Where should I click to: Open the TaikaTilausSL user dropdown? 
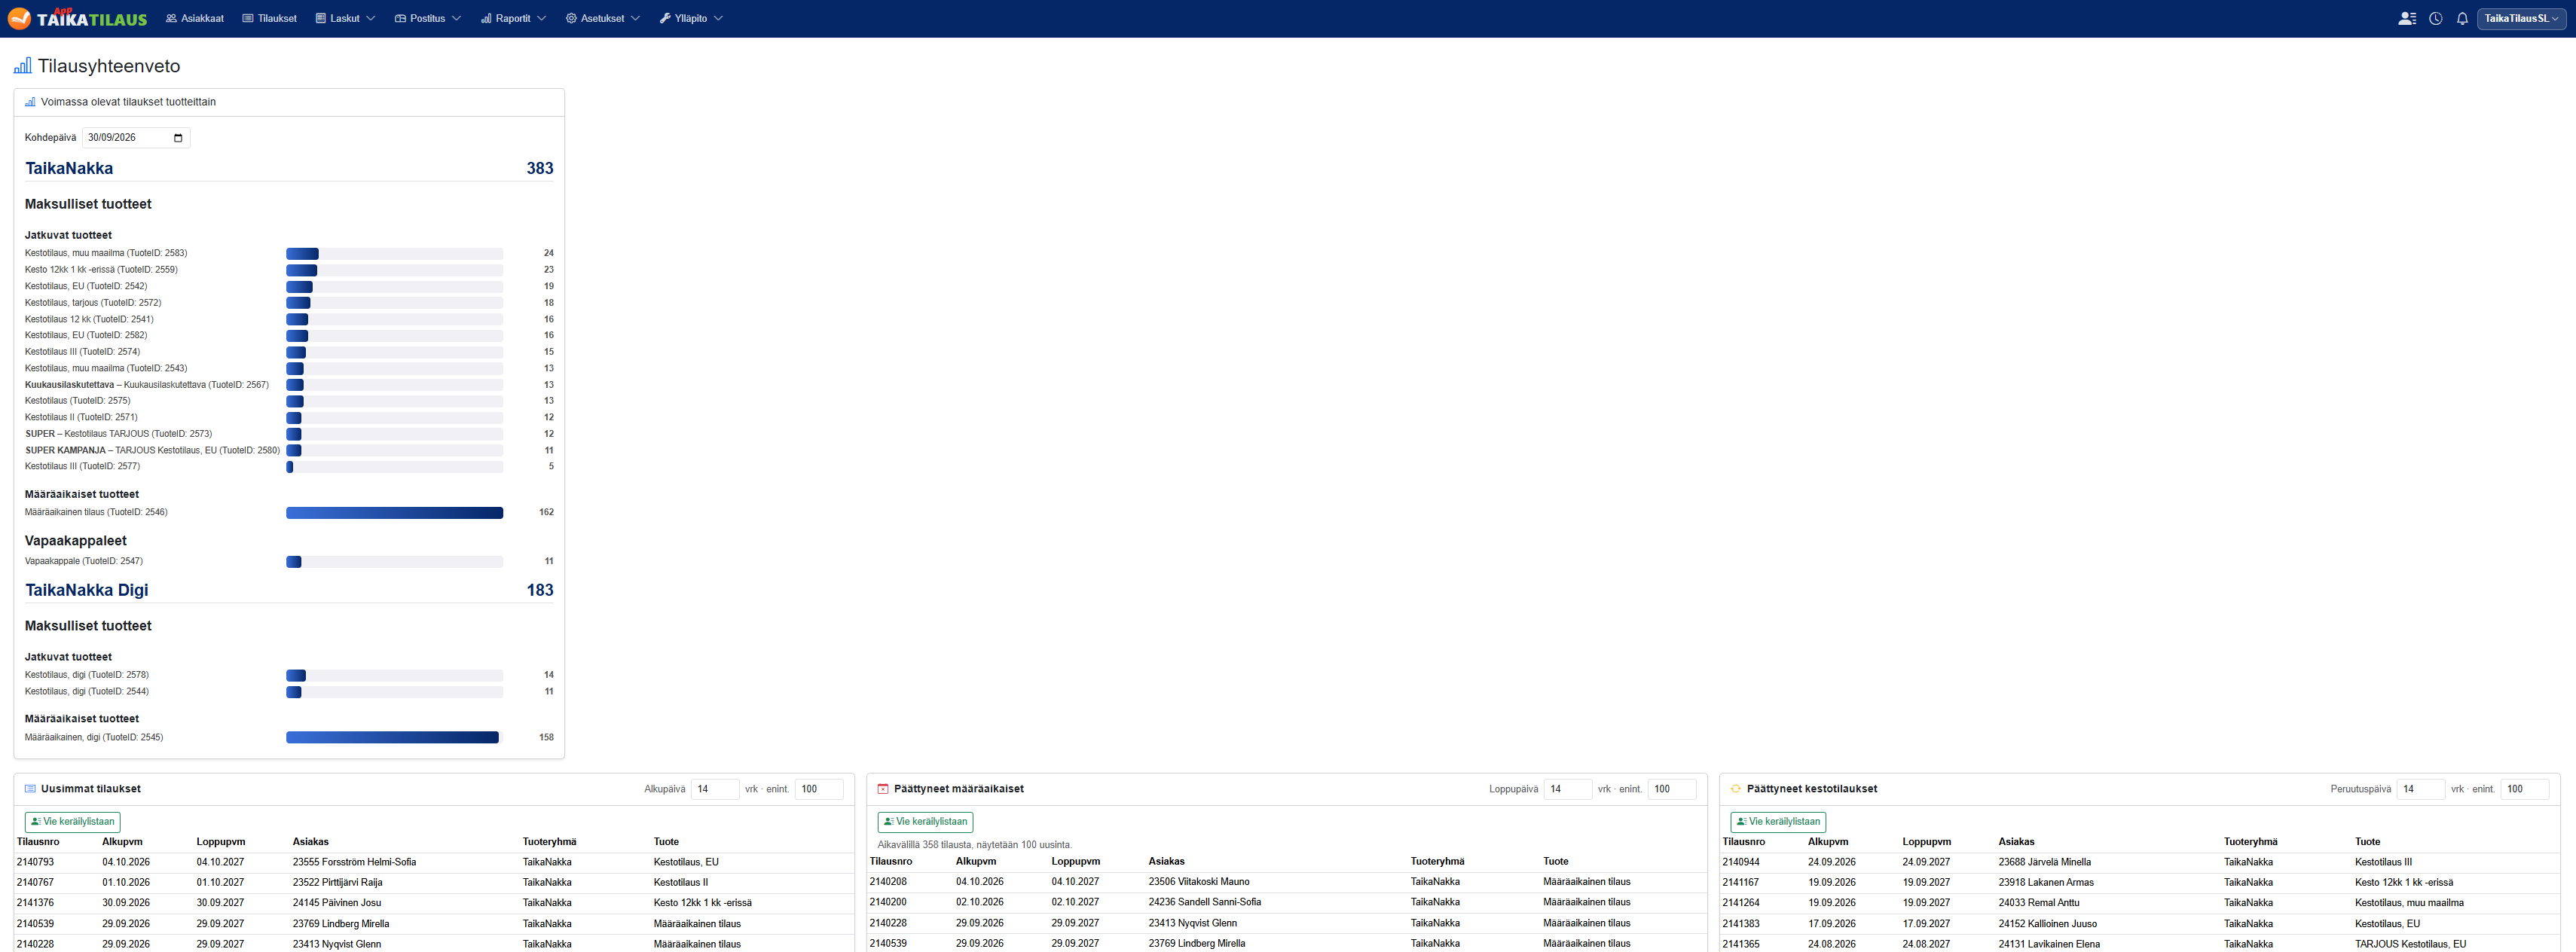tap(2521, 18)
